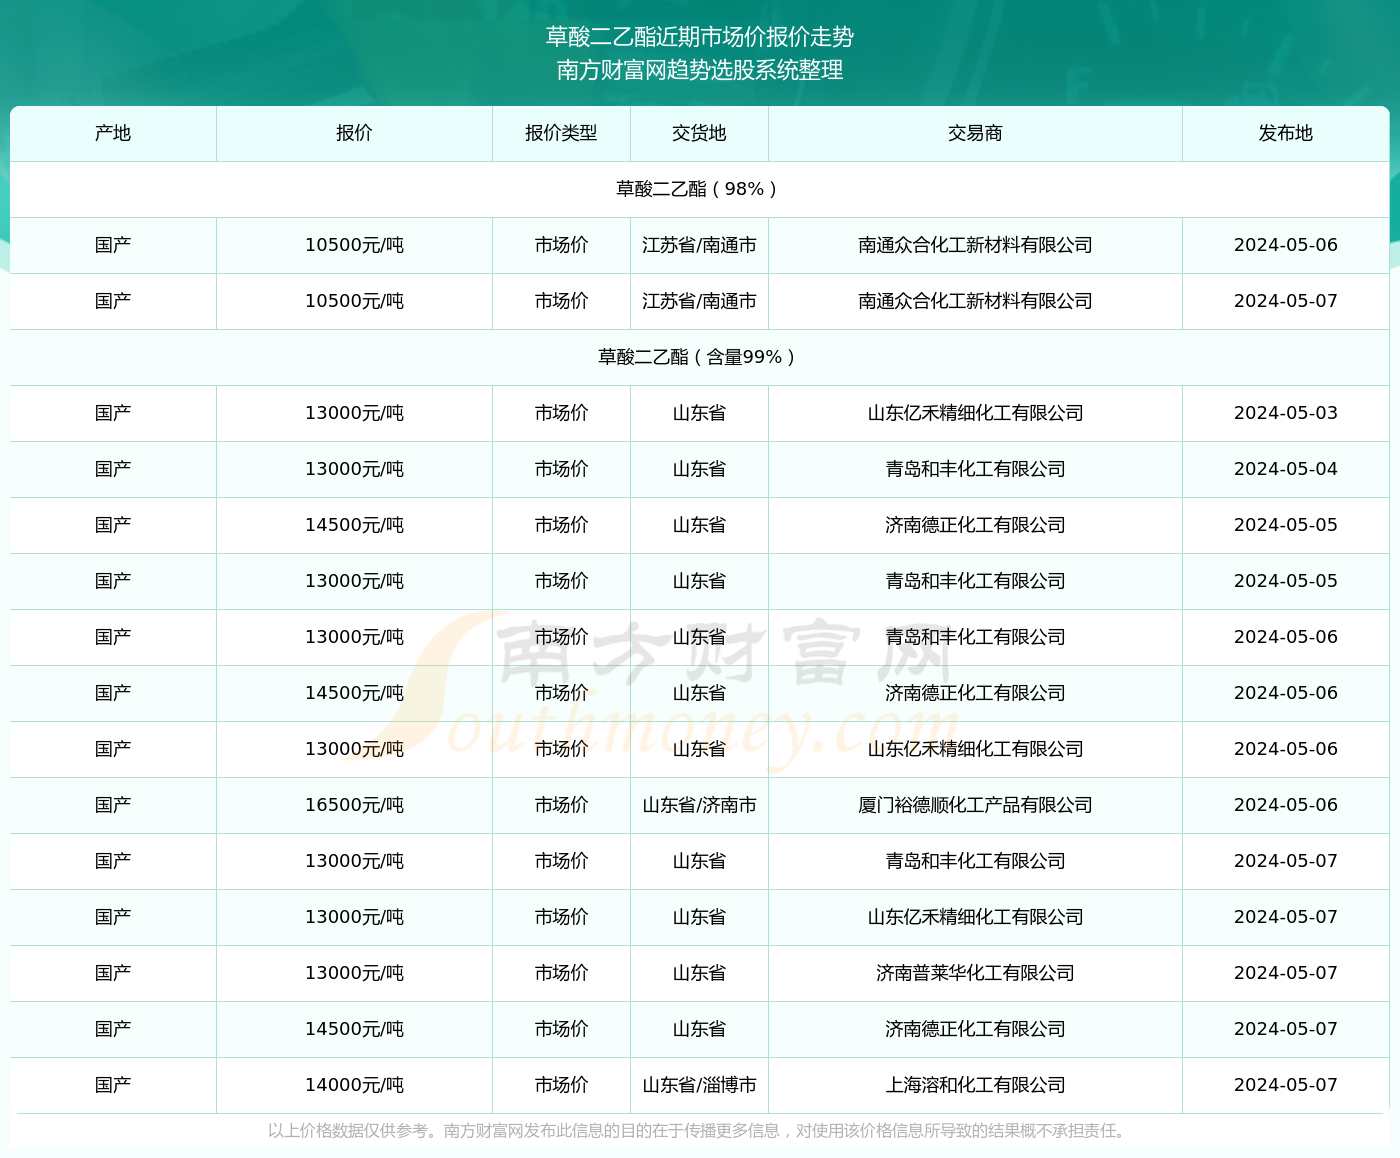1400x1158 pixels.
Task: Click delivery place 山东省/济南市
Action: (x=699, y=805)
